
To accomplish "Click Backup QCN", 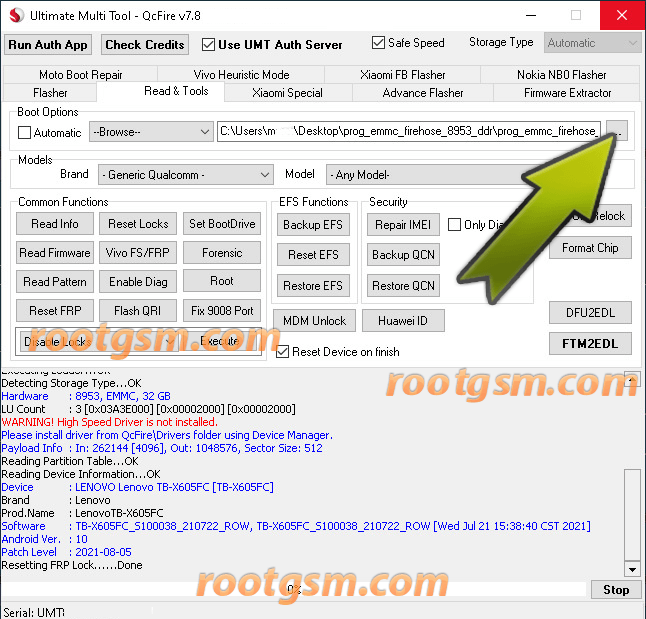I will point(403,255).
